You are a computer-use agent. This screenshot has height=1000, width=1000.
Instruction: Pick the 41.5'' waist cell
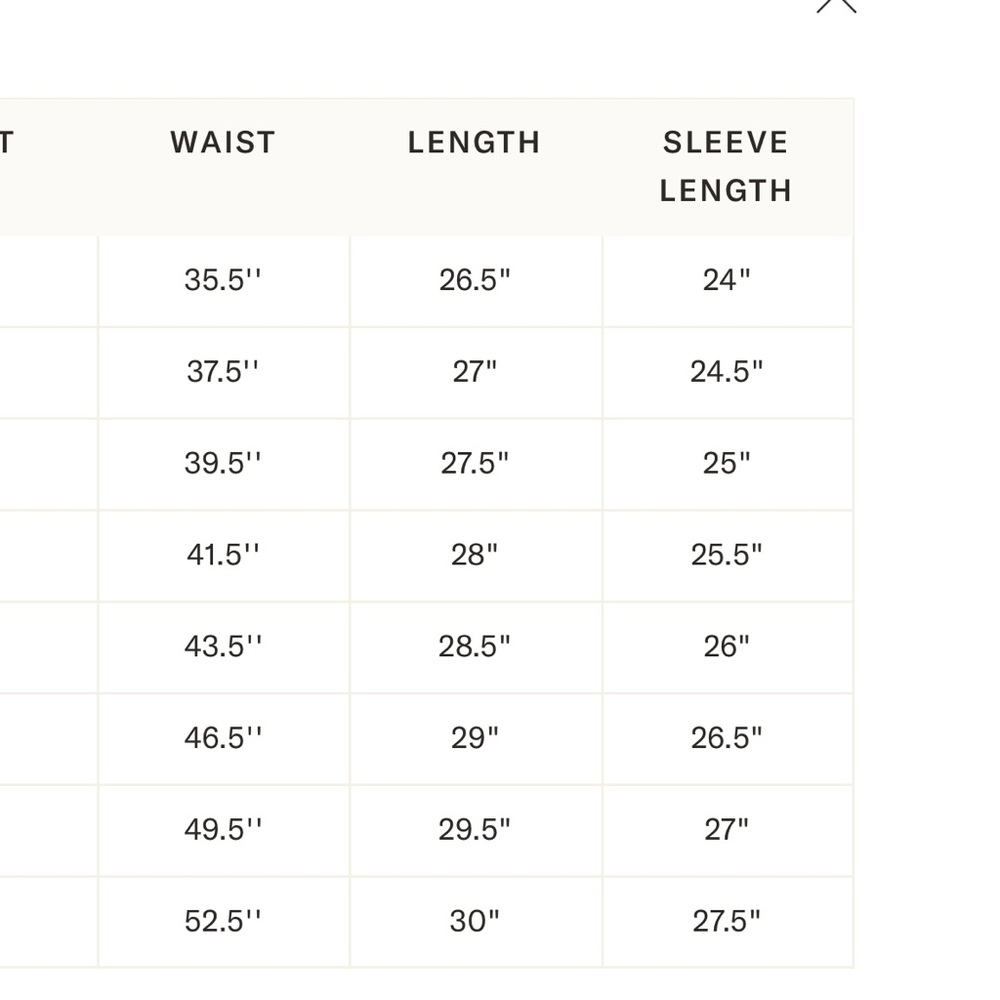click(x=223, y=555)
